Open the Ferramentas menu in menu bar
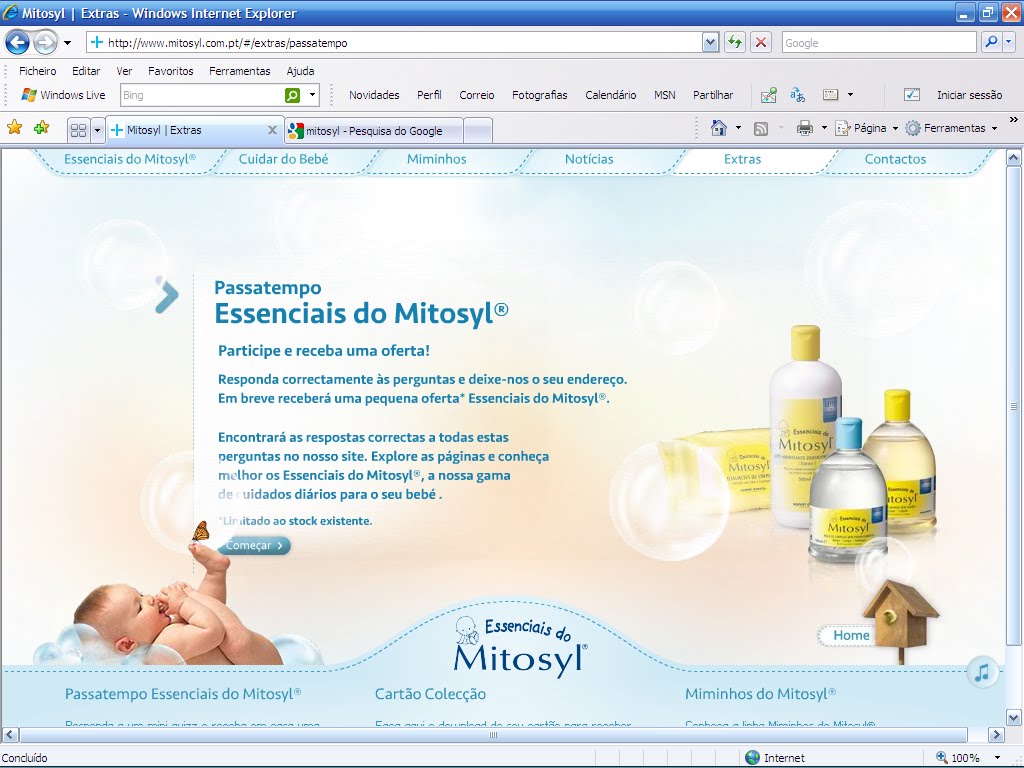The width and height of the screenshot is (1024, 768). click(x=240, y=71)
